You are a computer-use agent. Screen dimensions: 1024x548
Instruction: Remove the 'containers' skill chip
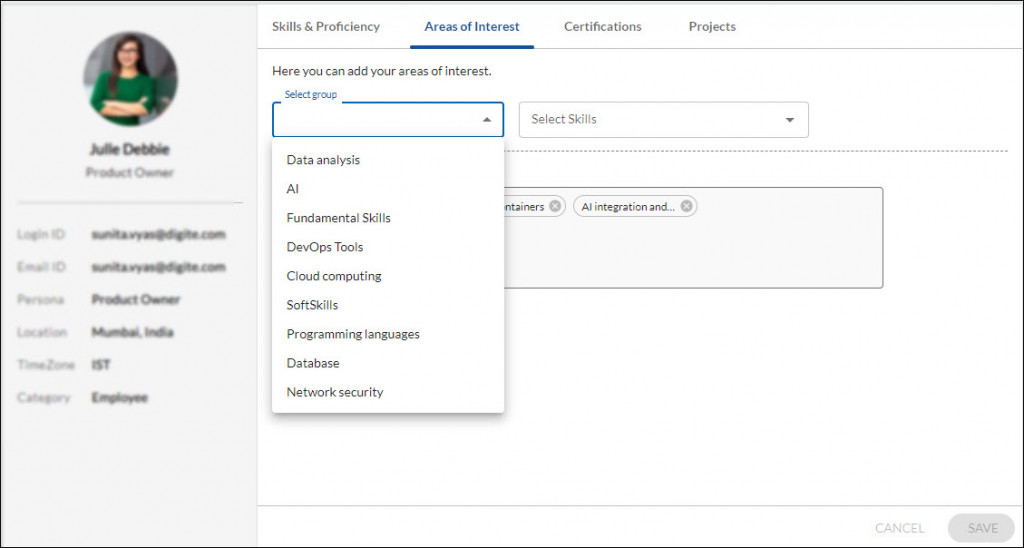point(554,206)
